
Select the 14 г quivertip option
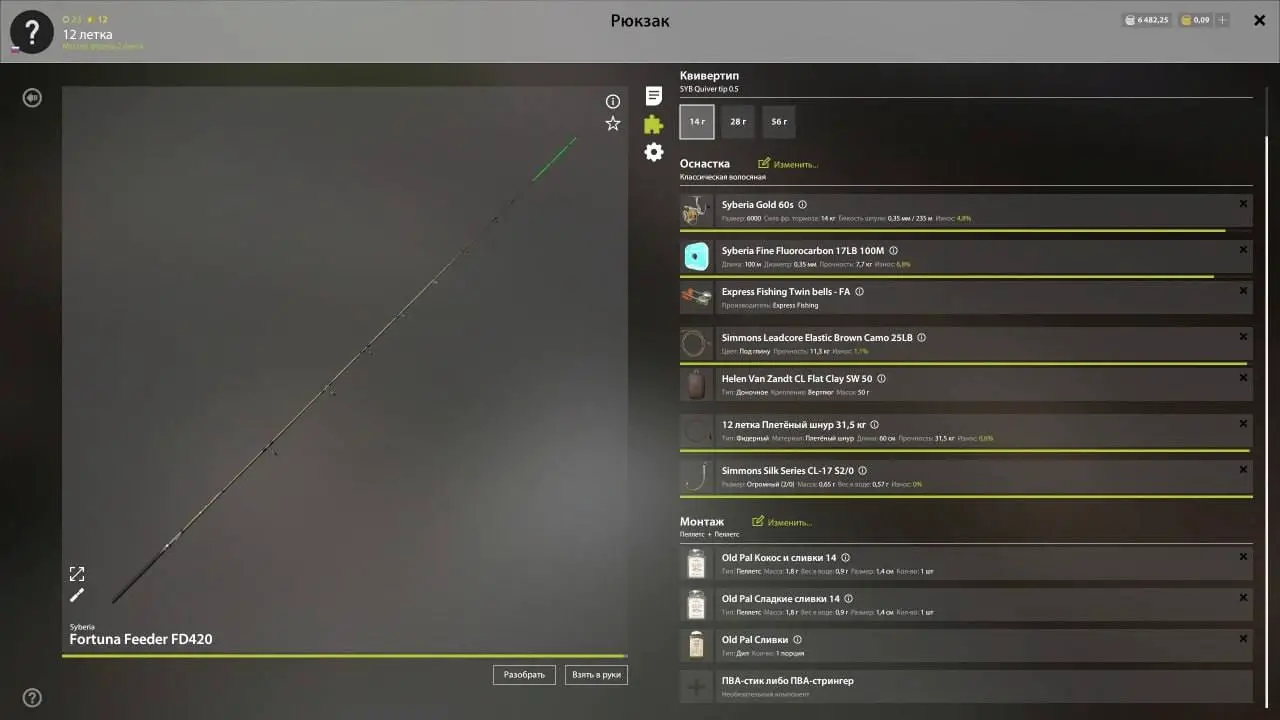coord(697,122)
